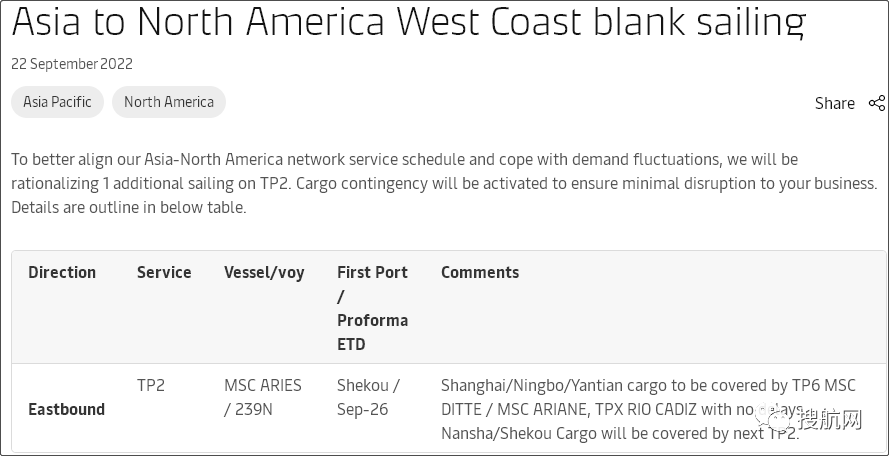Click the Eastbound direction cell
The image size is (891, 458).
(66, 409)
